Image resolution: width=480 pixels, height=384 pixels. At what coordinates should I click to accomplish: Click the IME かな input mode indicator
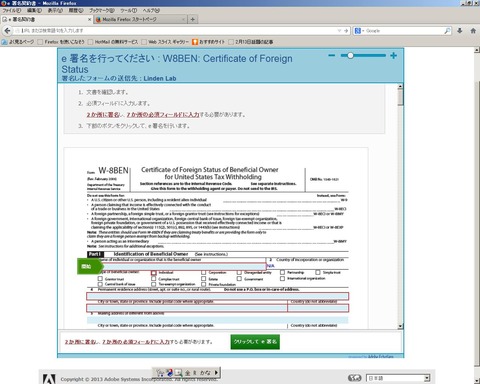[x=205, y=373]
